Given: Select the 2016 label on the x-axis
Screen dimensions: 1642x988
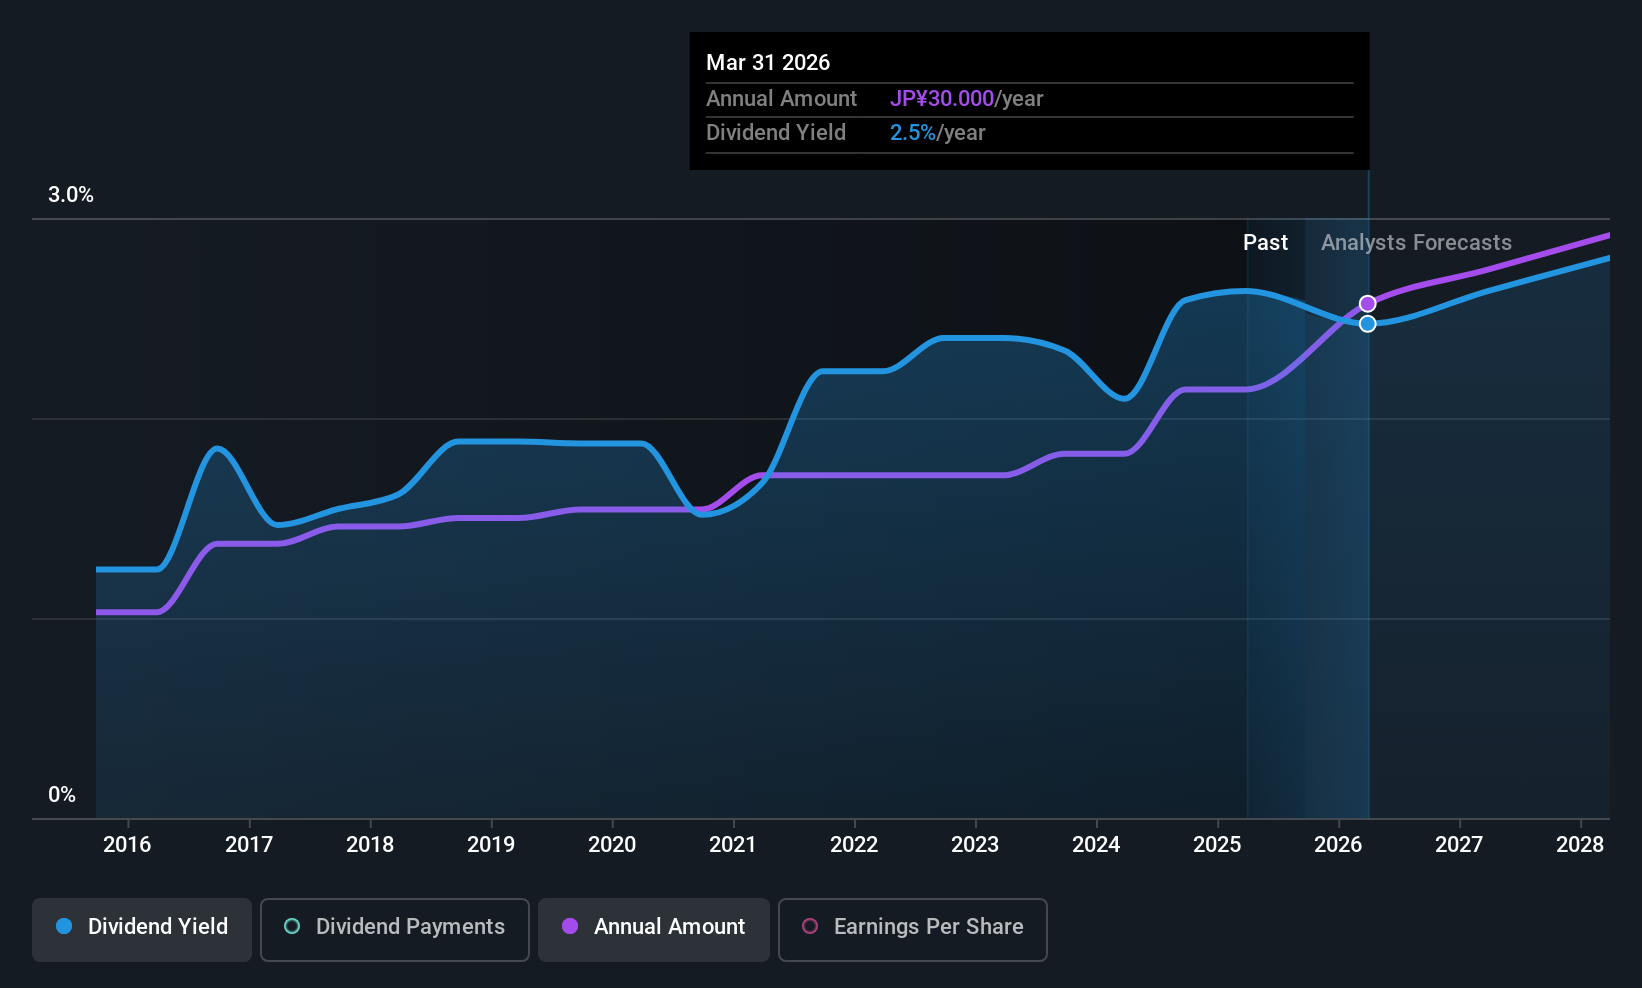Looking at the screenshot, I should point(127,845).
